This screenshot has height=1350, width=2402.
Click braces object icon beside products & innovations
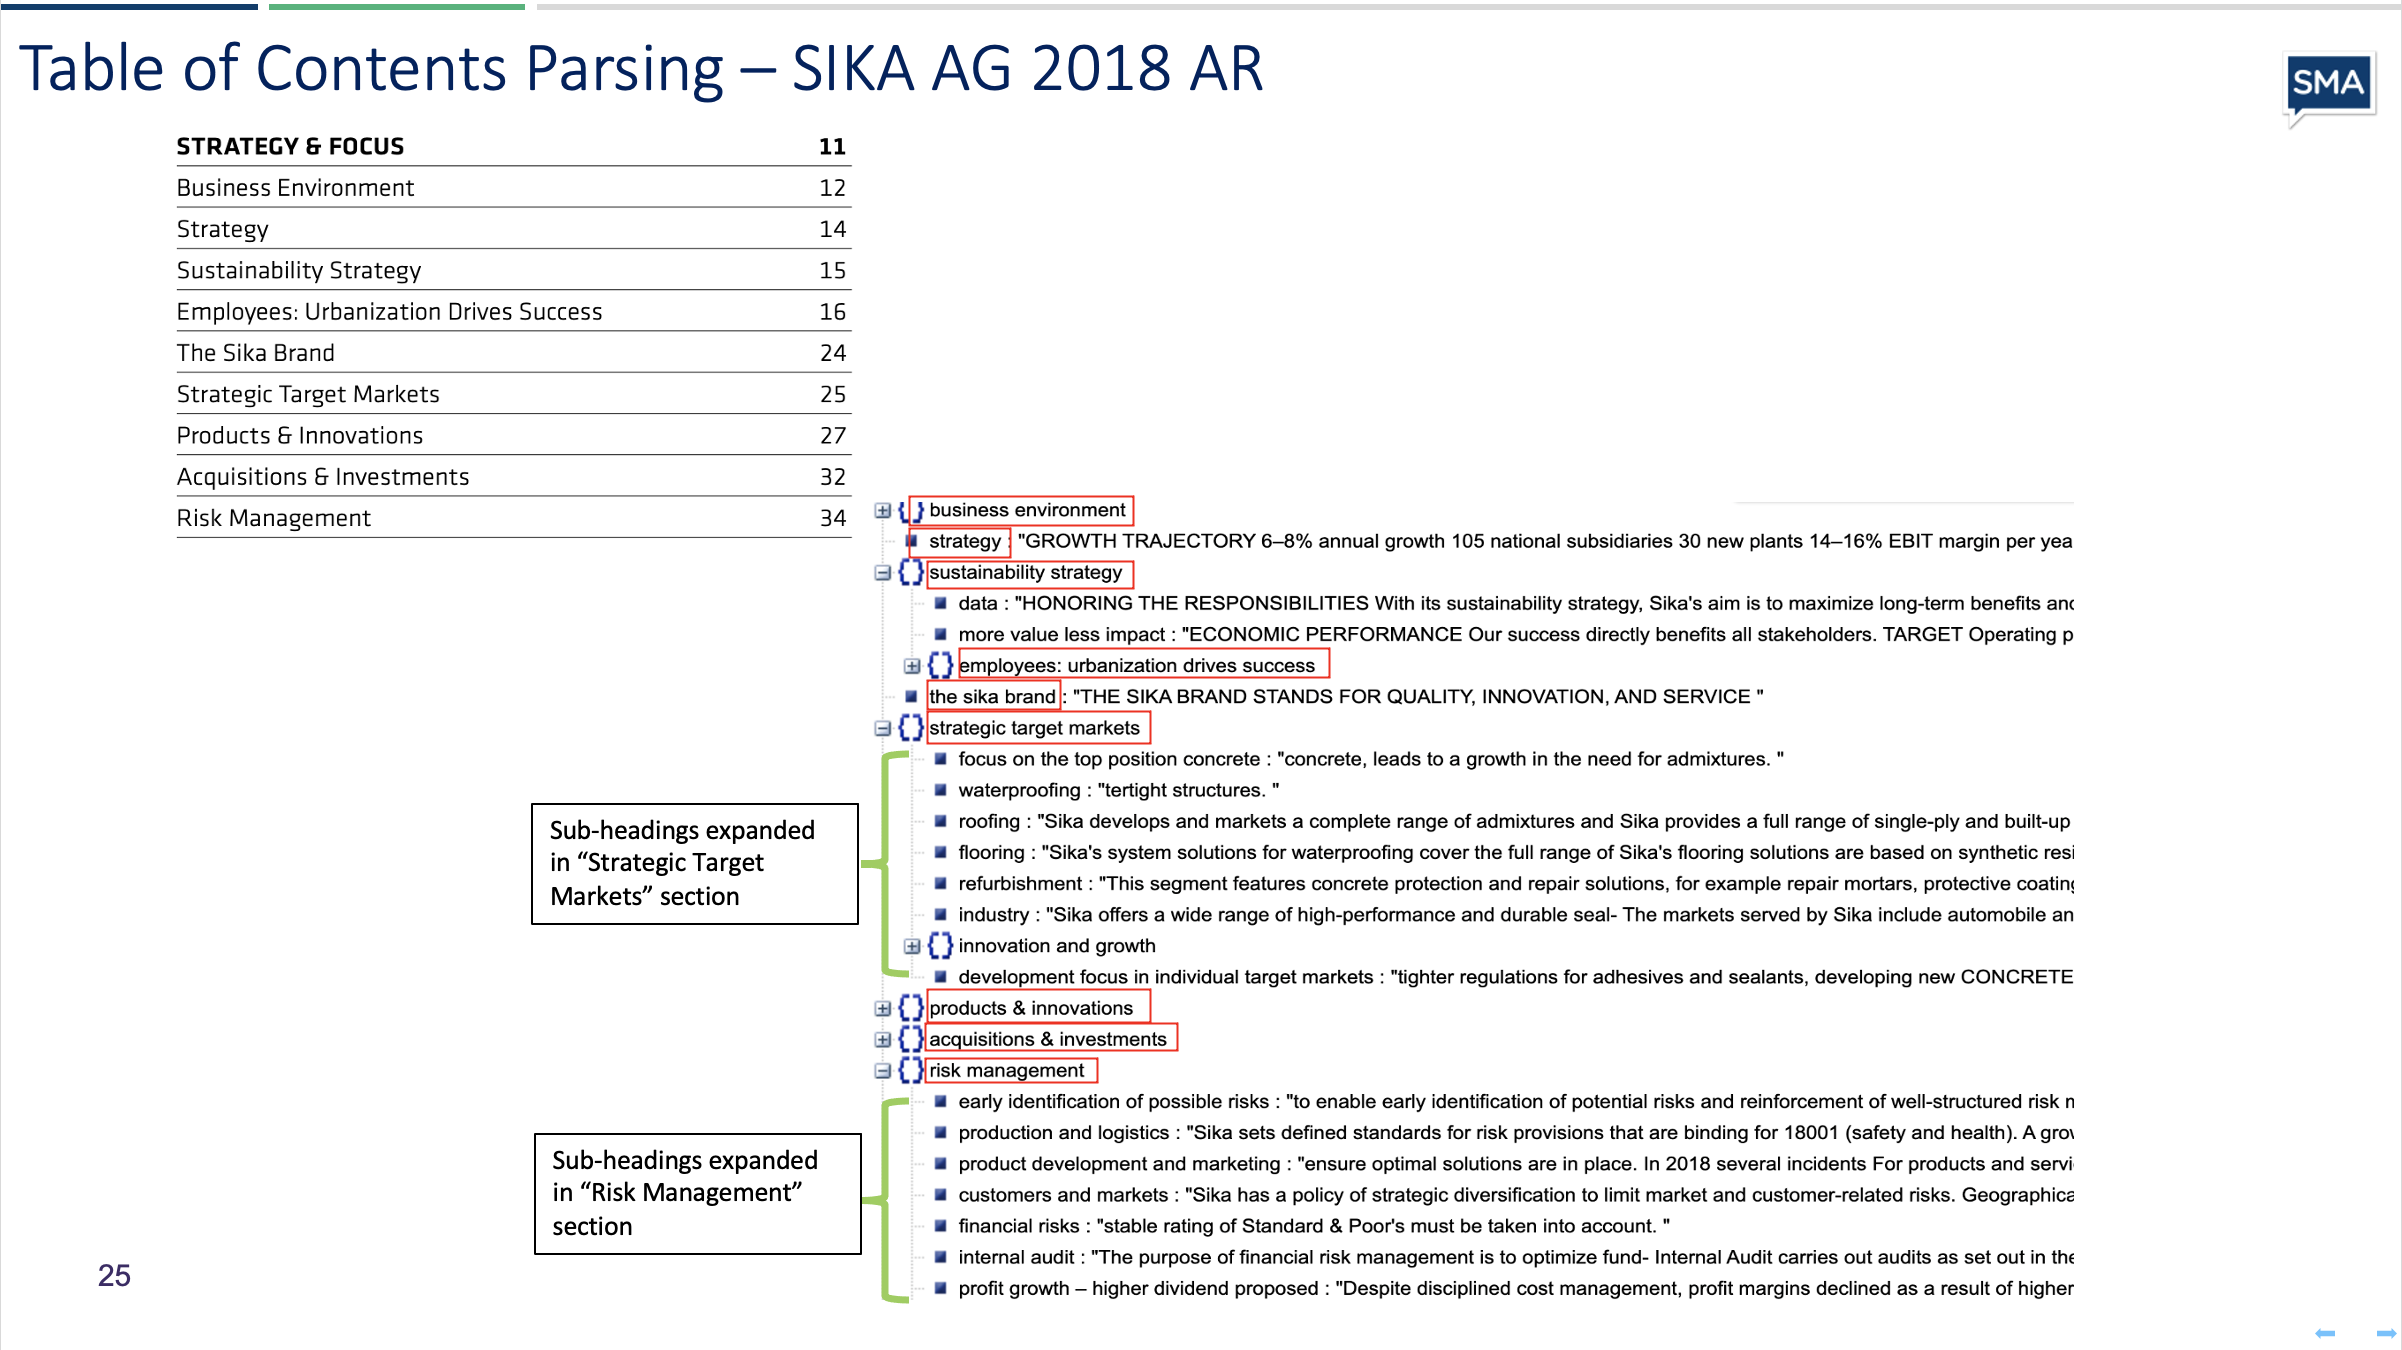(910, 1007)
